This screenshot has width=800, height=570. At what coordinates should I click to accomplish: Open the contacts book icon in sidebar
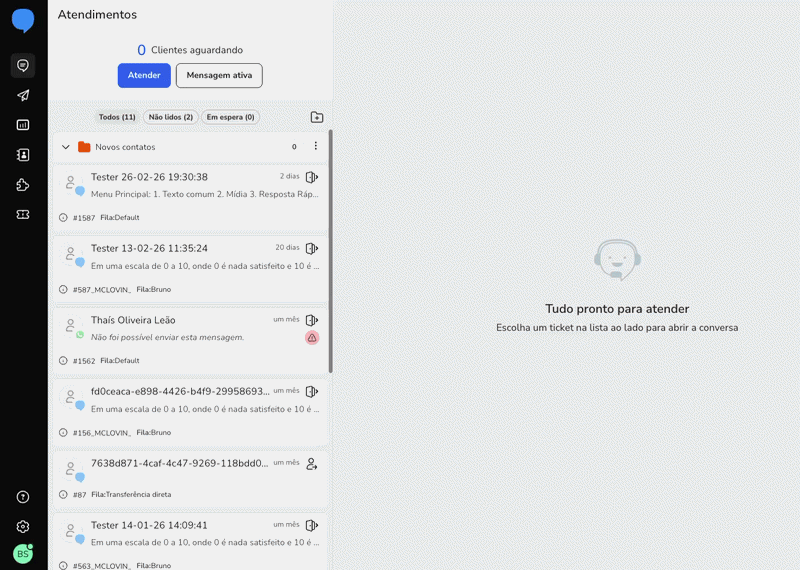[23, 155]
